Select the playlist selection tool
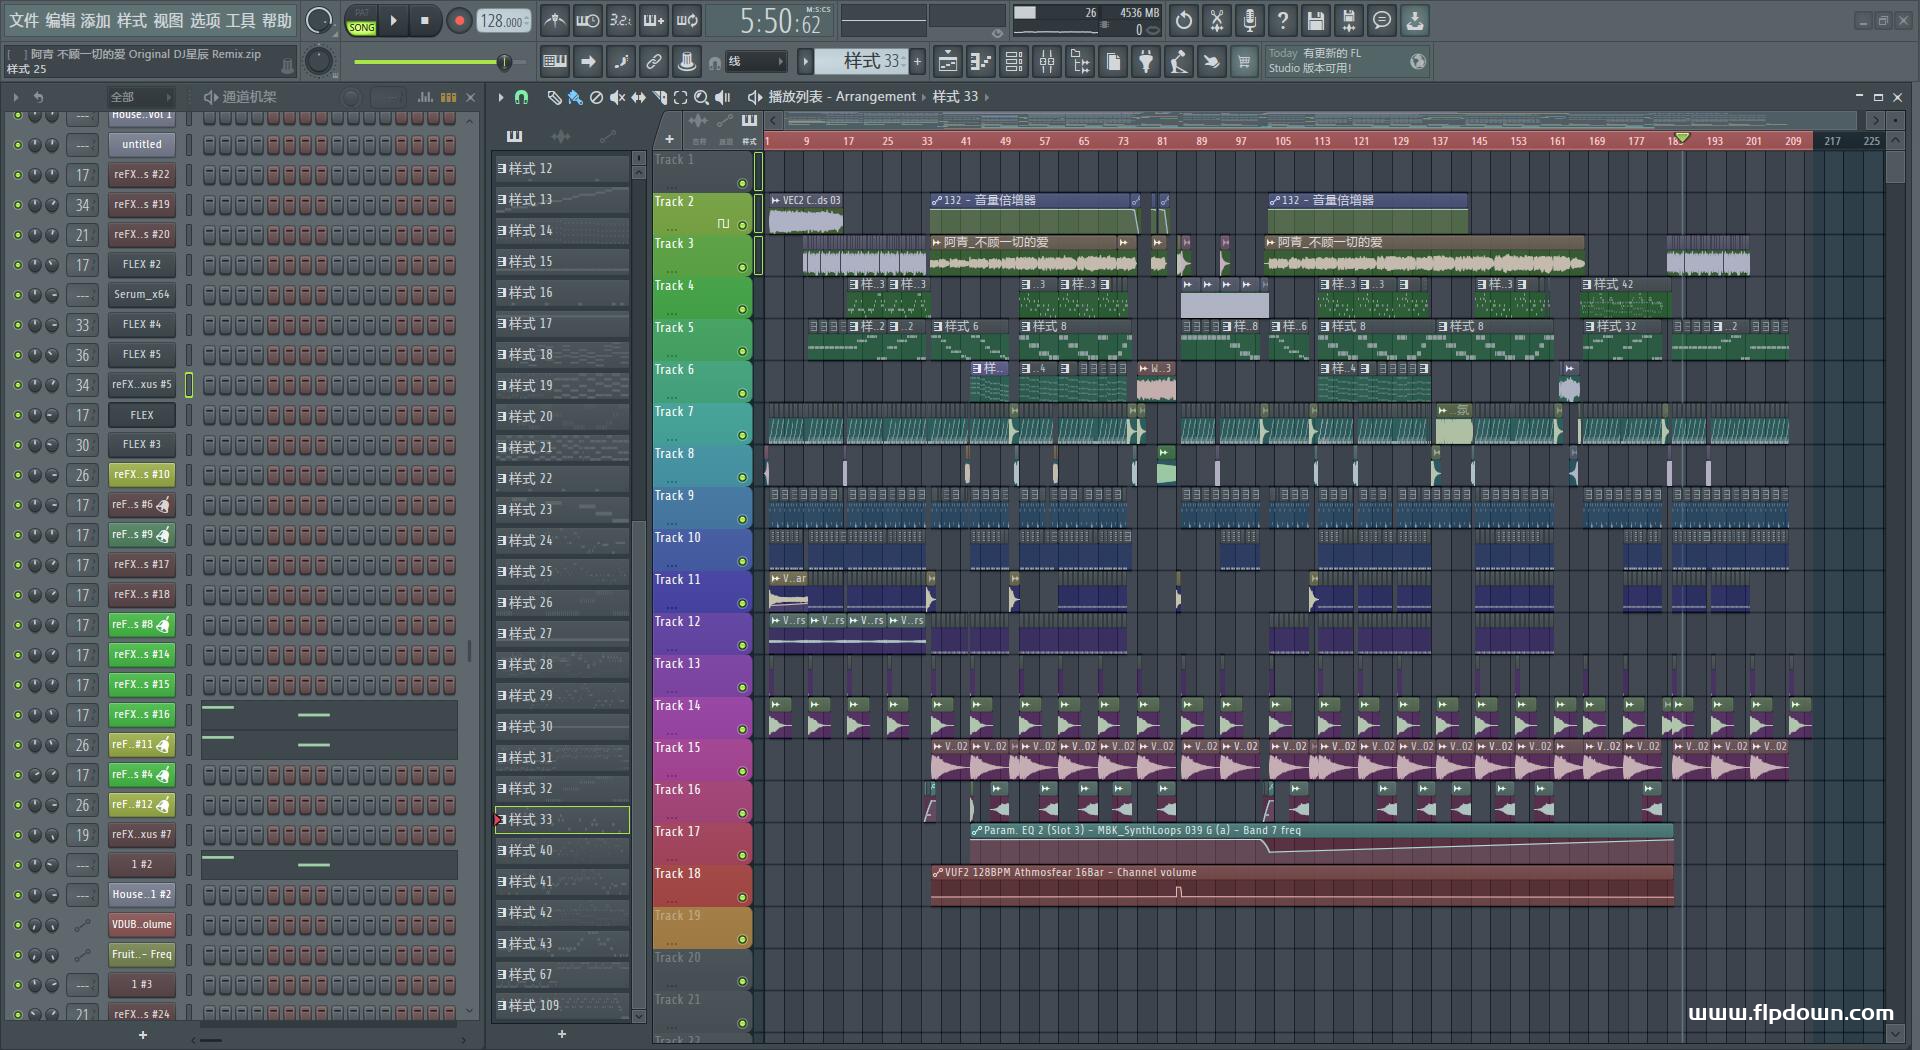1920x1050 pixels. click(x=680, y=97)
